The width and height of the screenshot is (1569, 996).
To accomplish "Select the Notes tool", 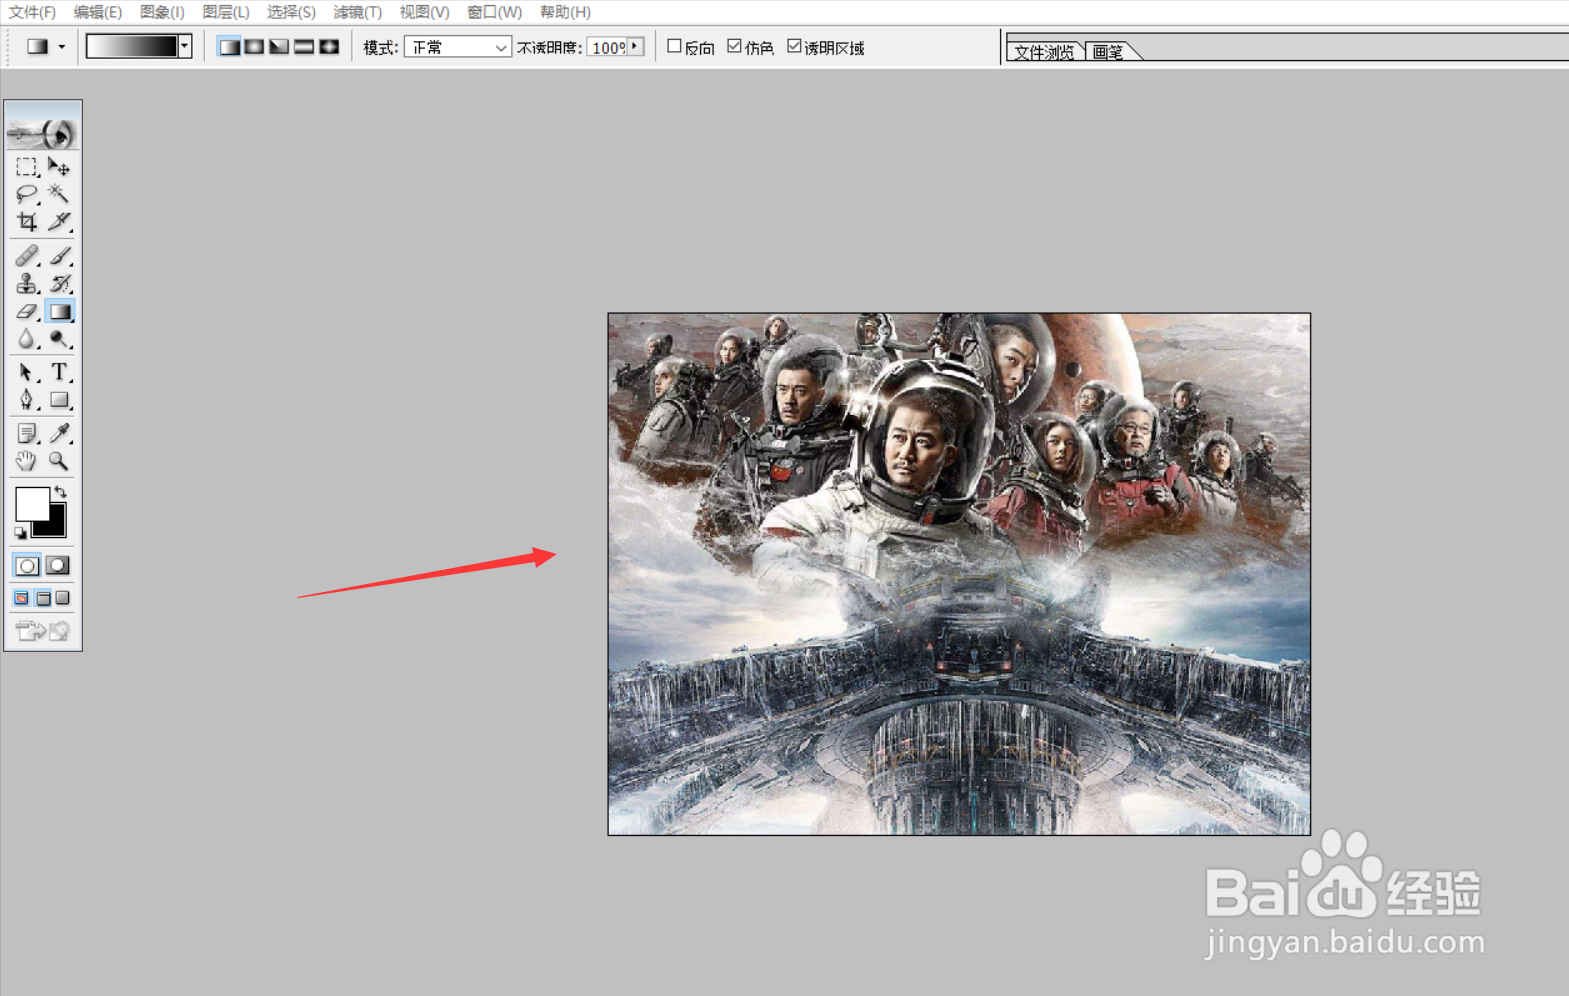I will click(27, 433).
